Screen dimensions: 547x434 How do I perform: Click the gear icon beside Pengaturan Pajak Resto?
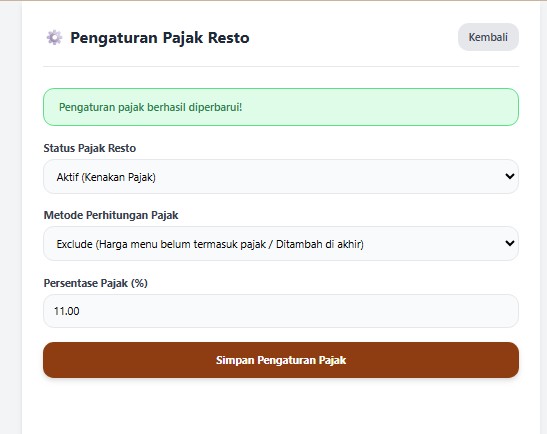54,37
